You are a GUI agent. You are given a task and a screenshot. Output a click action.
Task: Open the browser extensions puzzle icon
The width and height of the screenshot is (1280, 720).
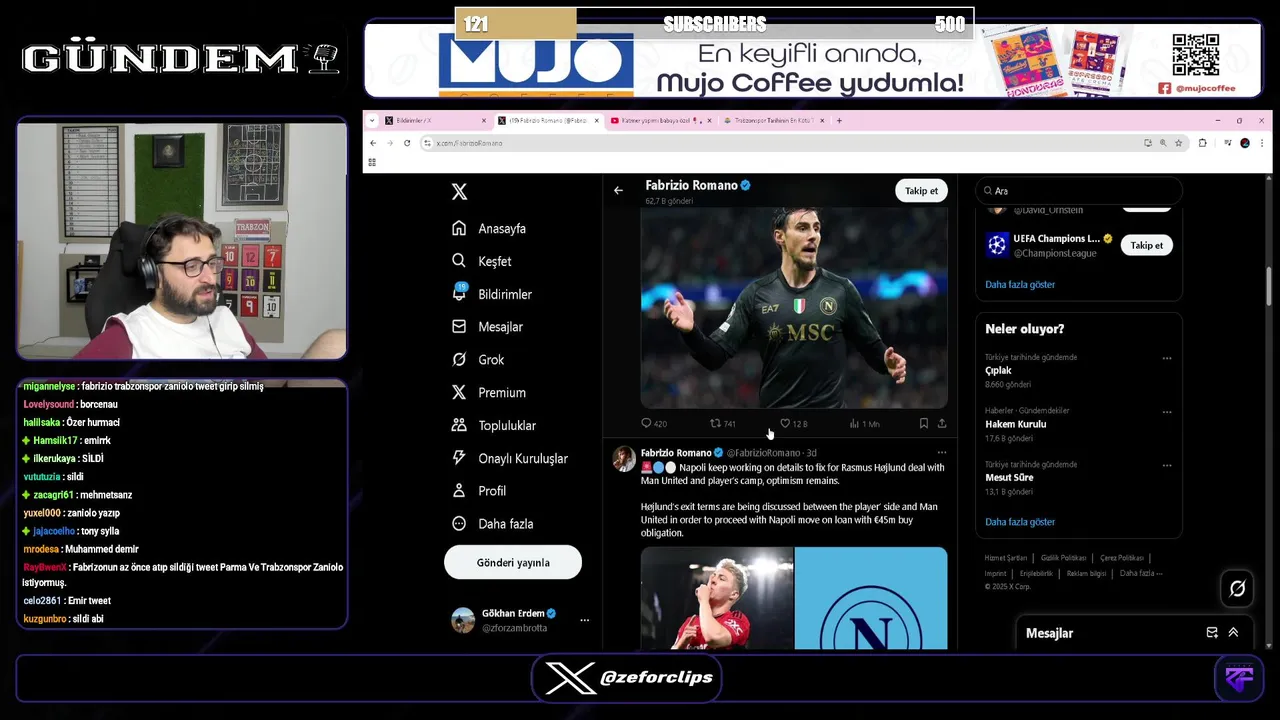click(x=1202, y=143)
